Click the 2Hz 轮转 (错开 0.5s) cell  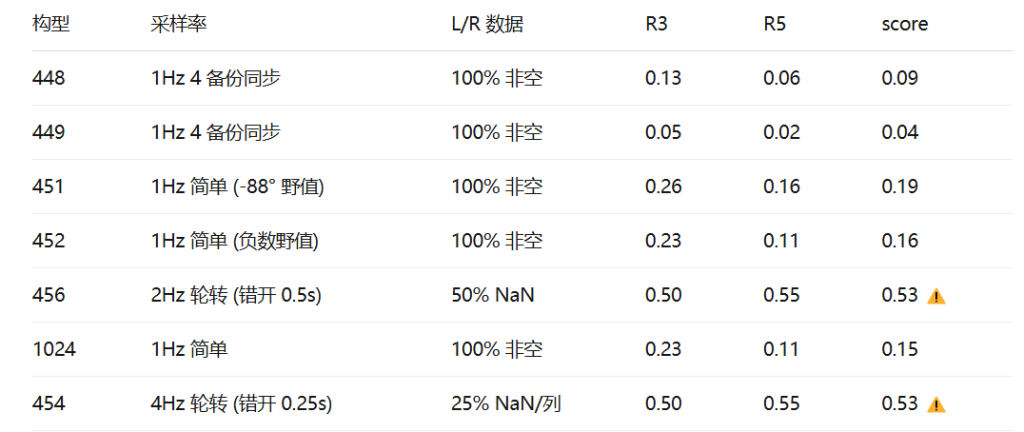tap(236, 295)
